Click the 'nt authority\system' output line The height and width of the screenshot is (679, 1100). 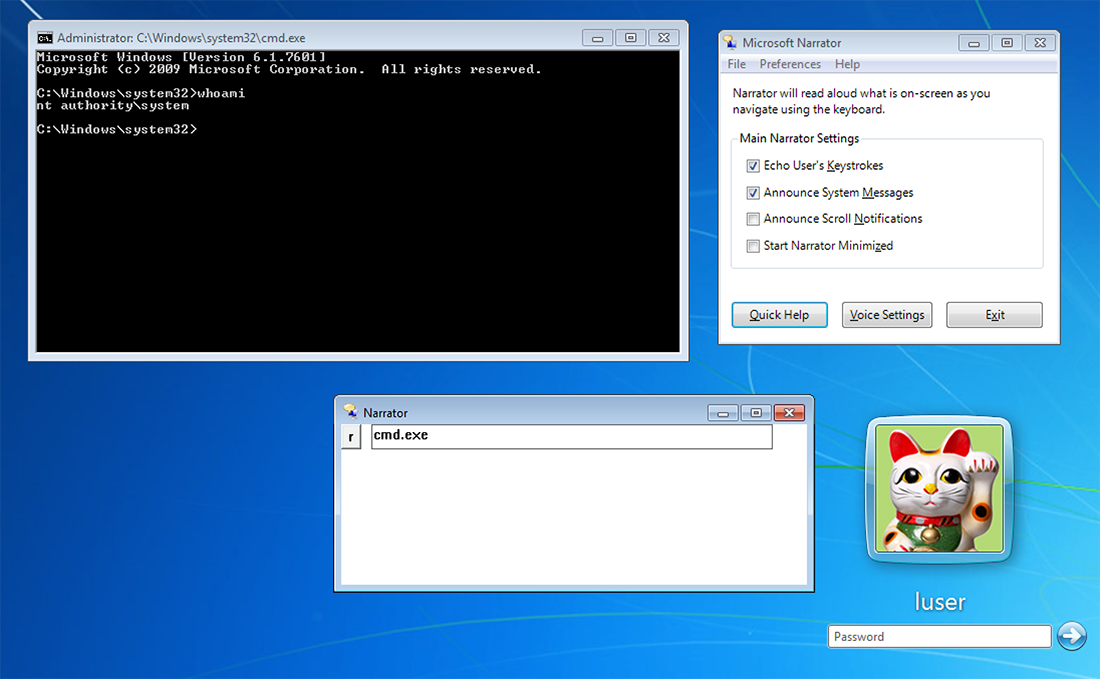coord(113,106)
